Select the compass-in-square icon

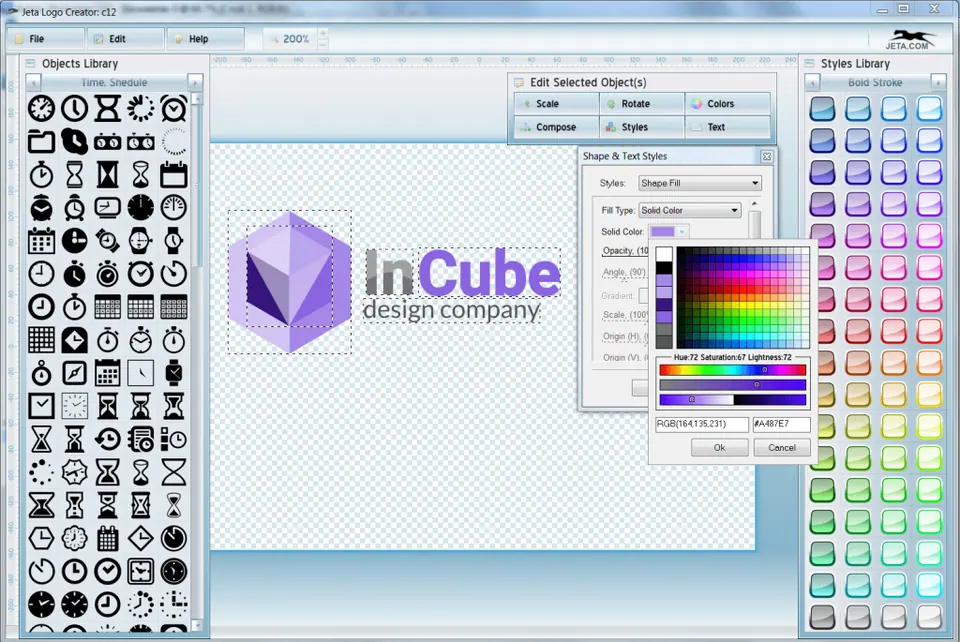pos(74,373)
